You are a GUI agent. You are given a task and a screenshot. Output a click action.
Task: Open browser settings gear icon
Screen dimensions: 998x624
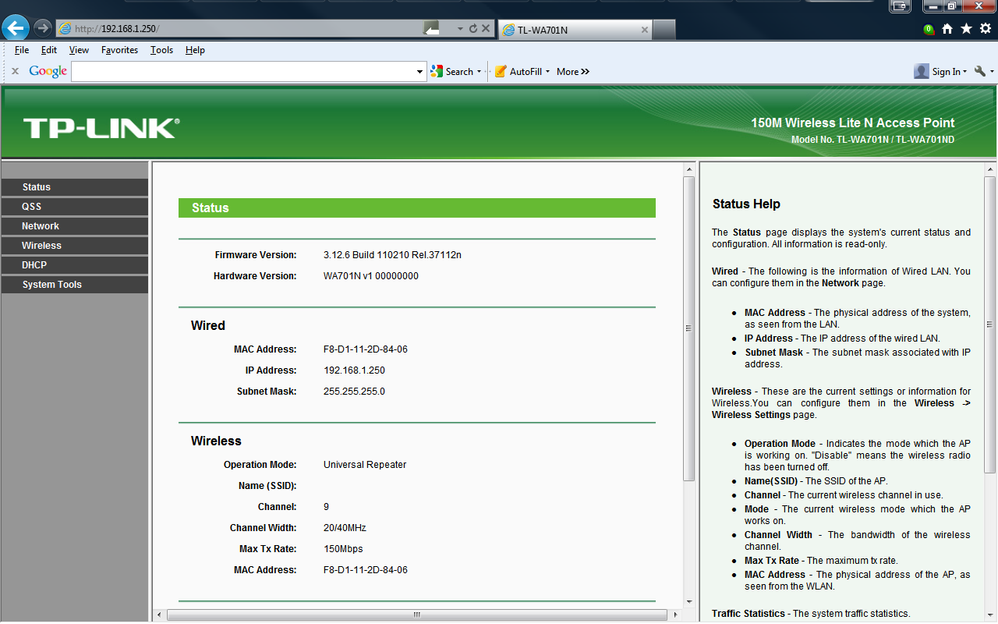pos(985,29)
